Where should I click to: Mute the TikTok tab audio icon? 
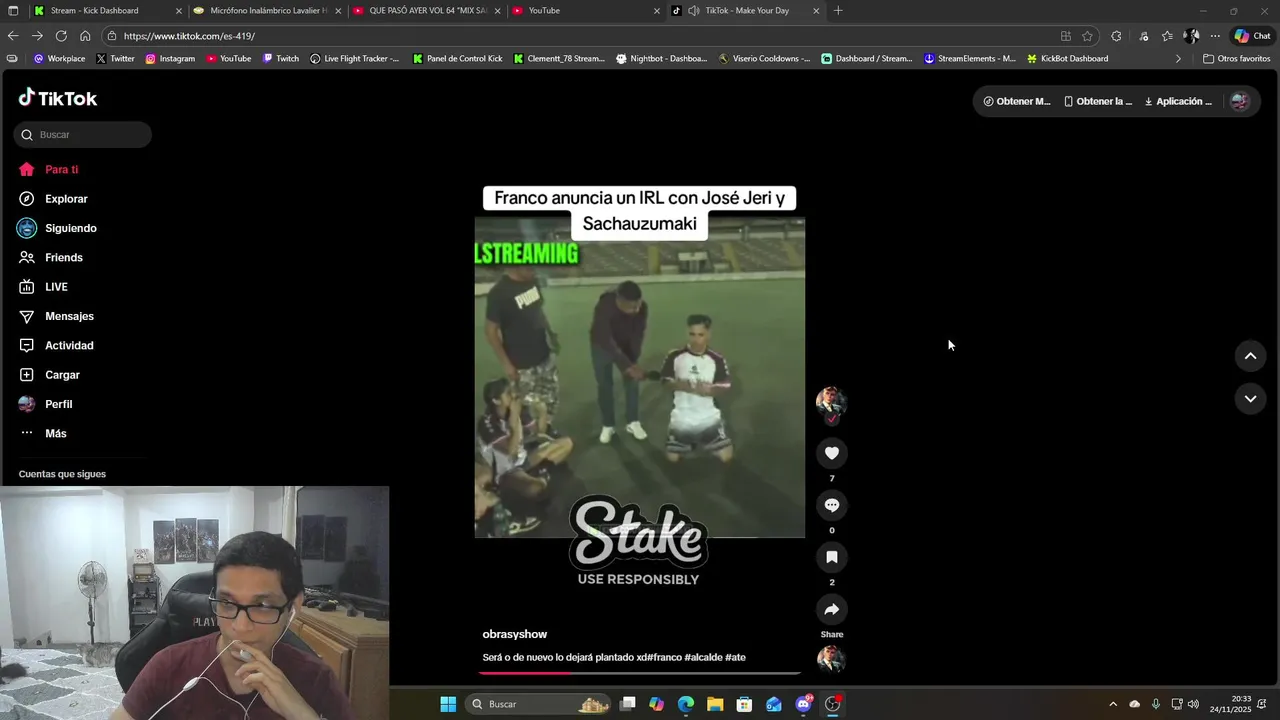[694, 11]
